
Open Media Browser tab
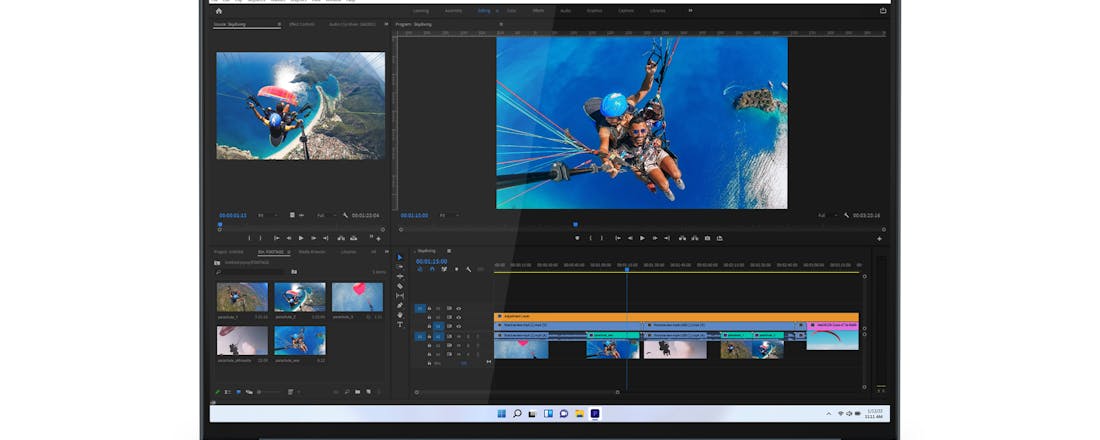(x=312, y=251)
